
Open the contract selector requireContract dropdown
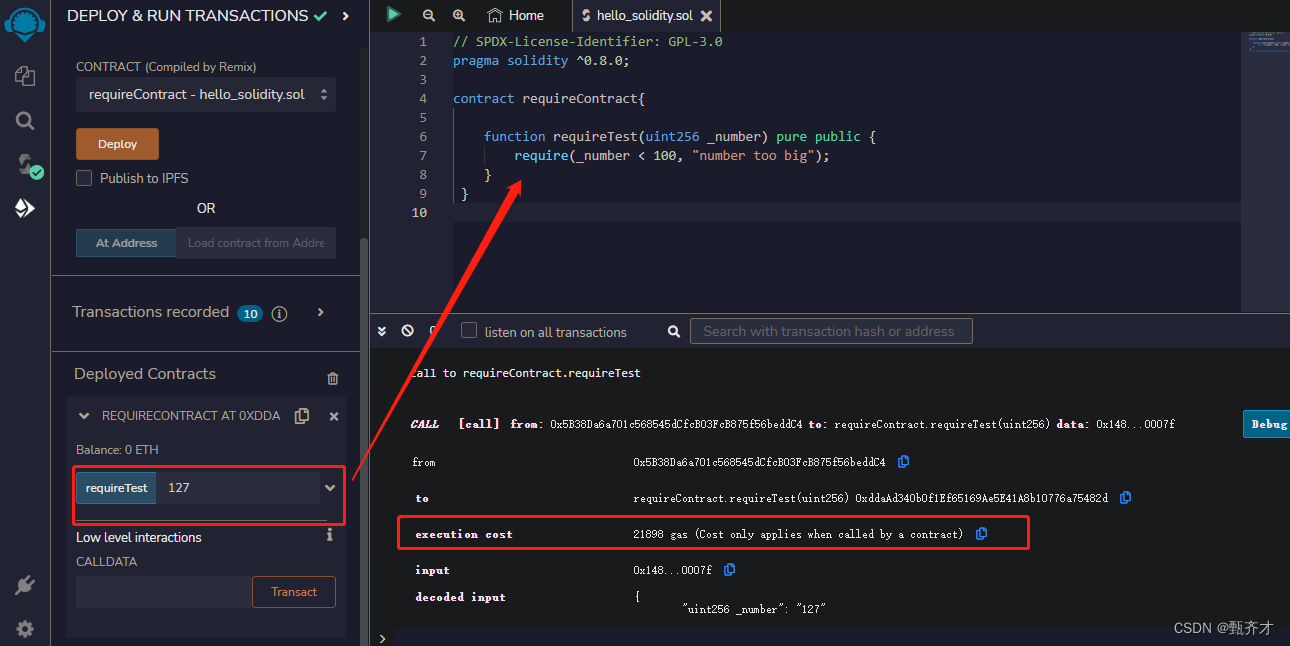click(x=206, y=94)
